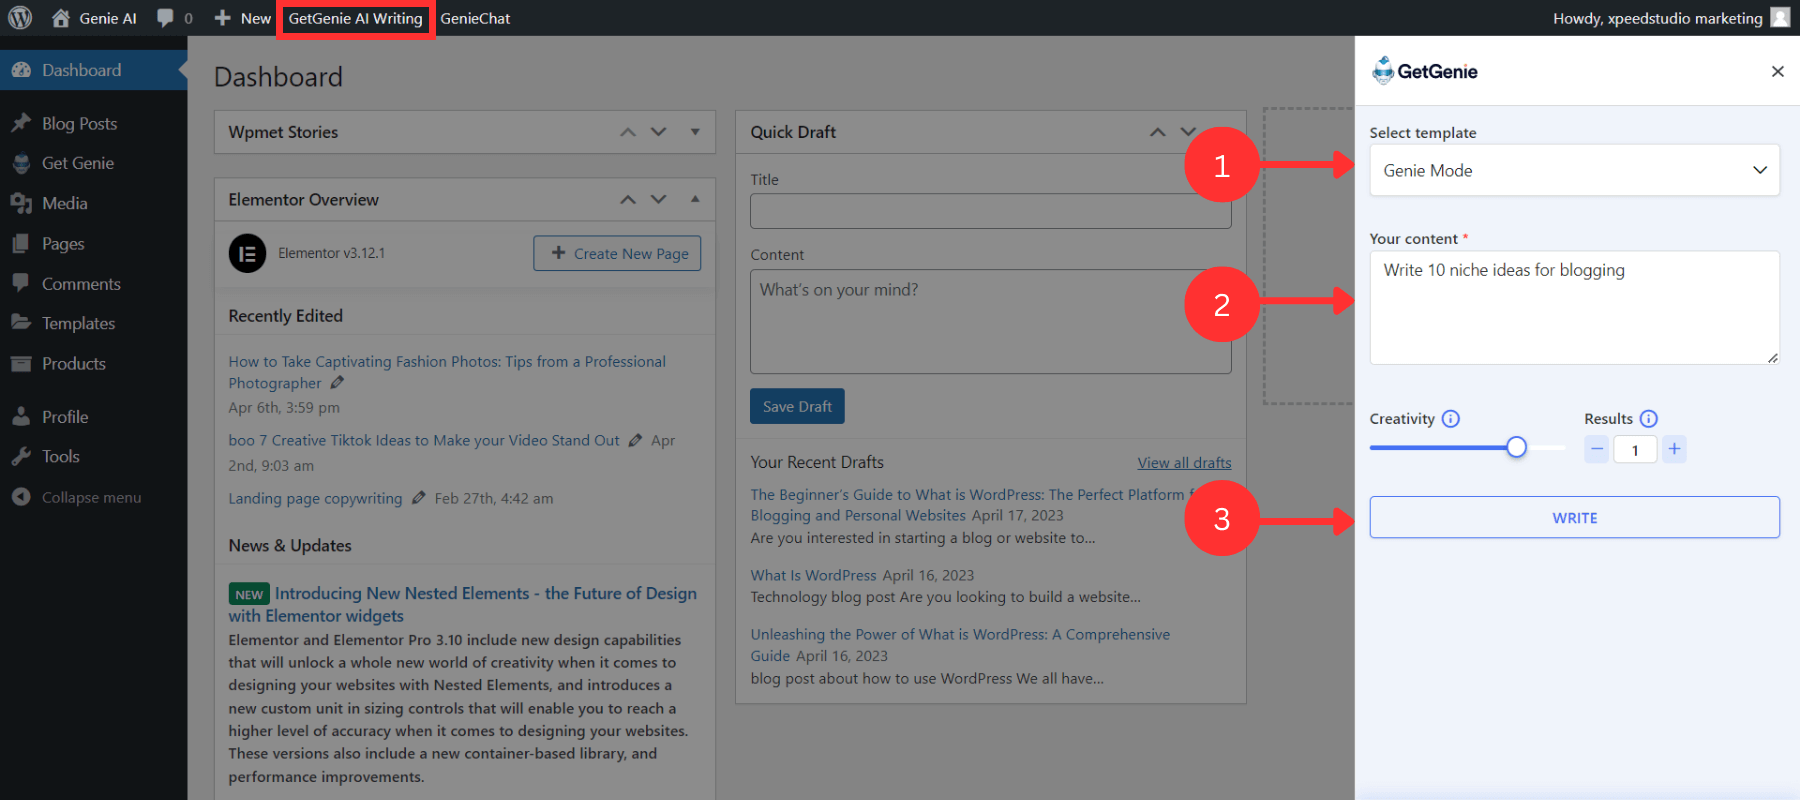Open Introducing New Nested Elements news link

click(x=462, y=604)
